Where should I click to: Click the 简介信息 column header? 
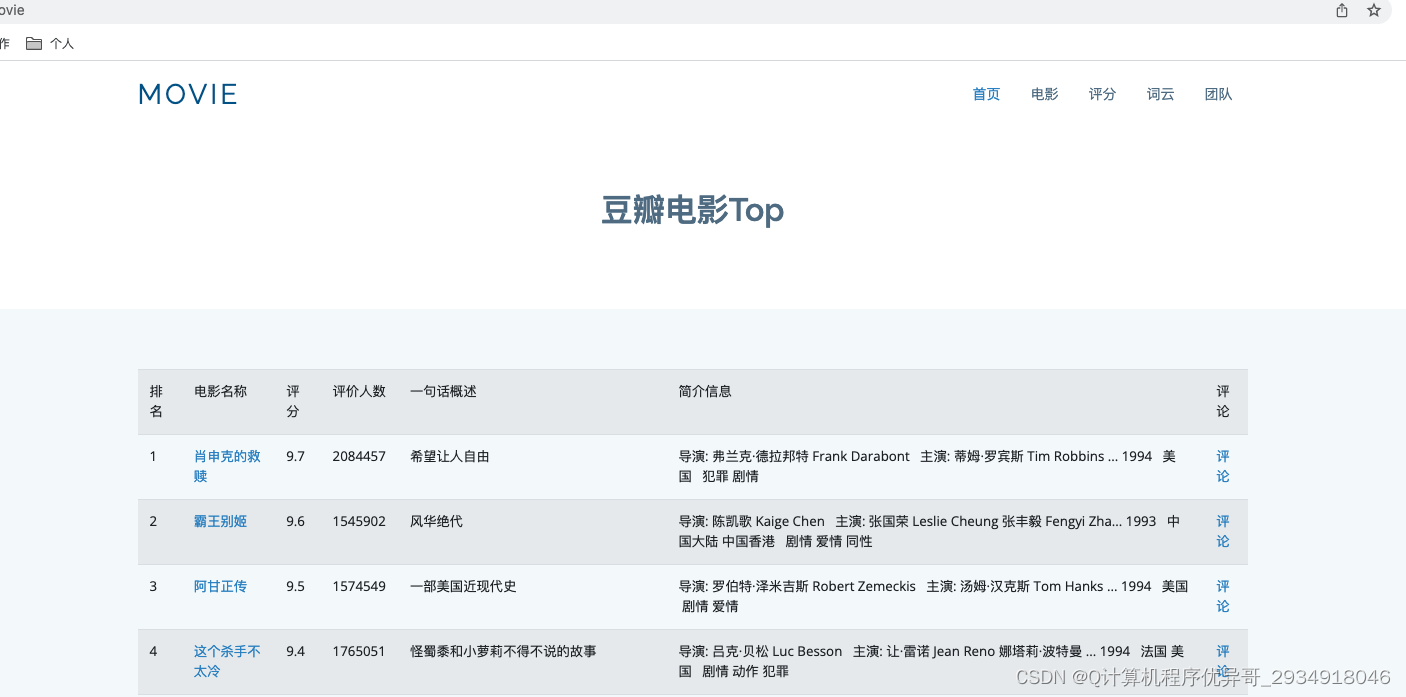point(705,391)
